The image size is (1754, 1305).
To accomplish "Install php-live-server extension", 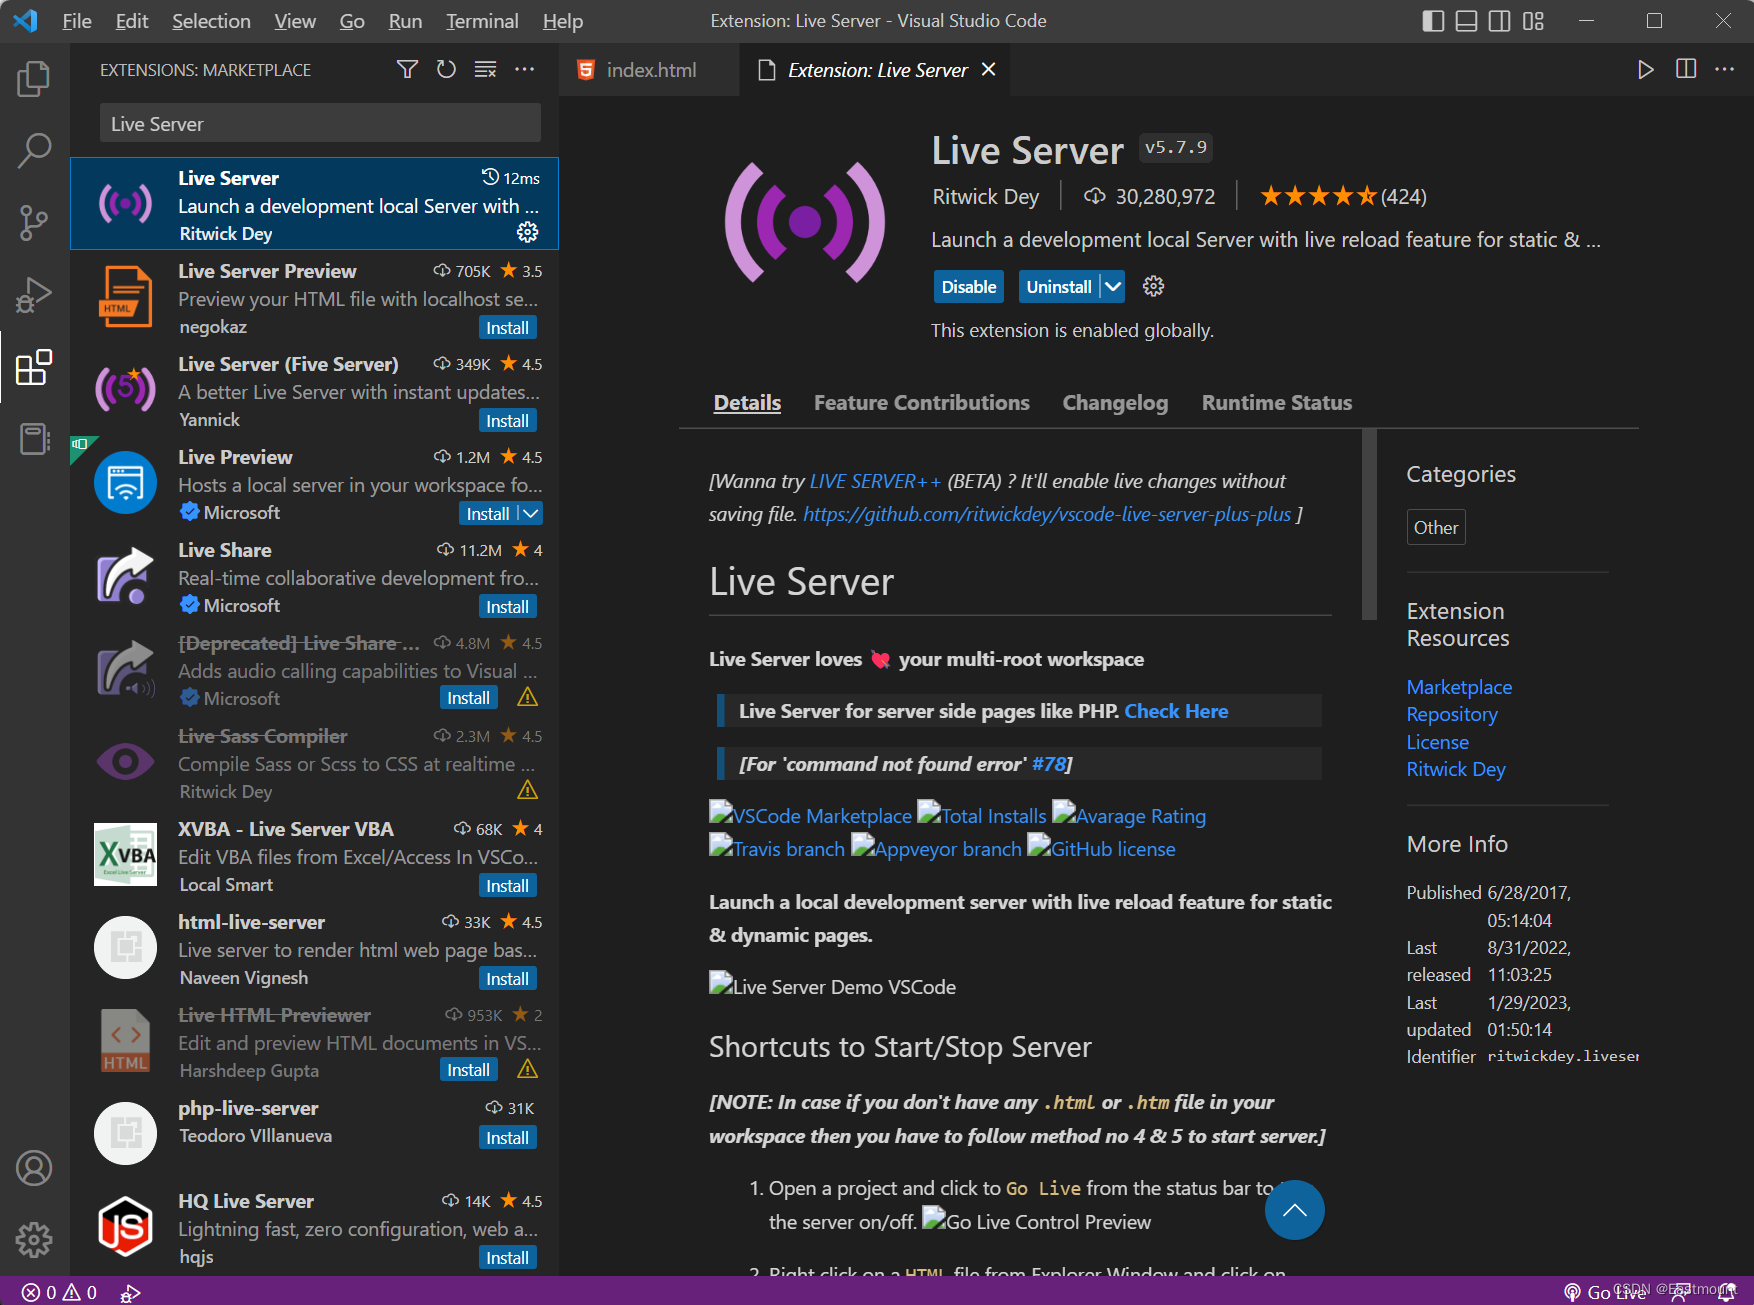I will tap(507, 1137).
